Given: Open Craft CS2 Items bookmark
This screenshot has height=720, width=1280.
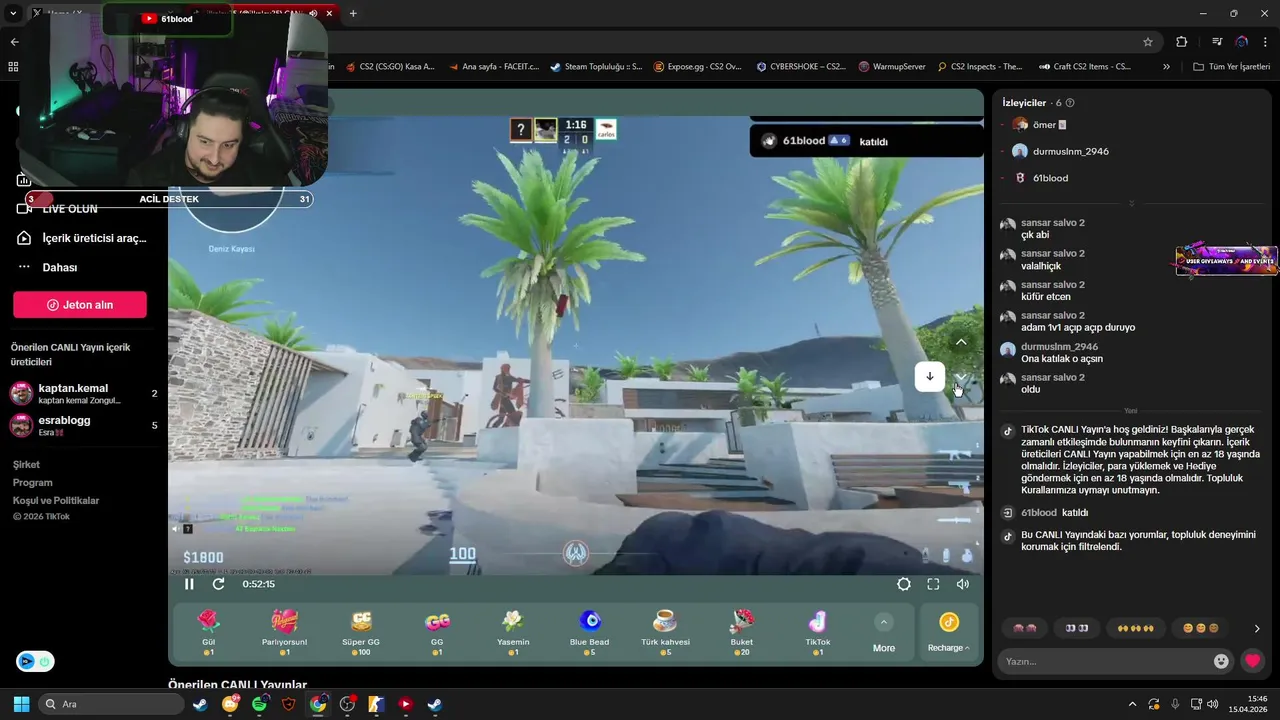Looking at the screenshot, I should tap(1084, 67).
